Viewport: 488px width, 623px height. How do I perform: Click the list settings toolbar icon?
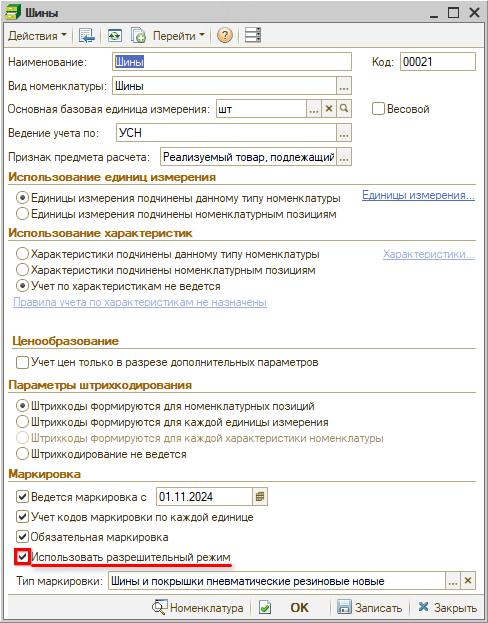click(253, 35)
